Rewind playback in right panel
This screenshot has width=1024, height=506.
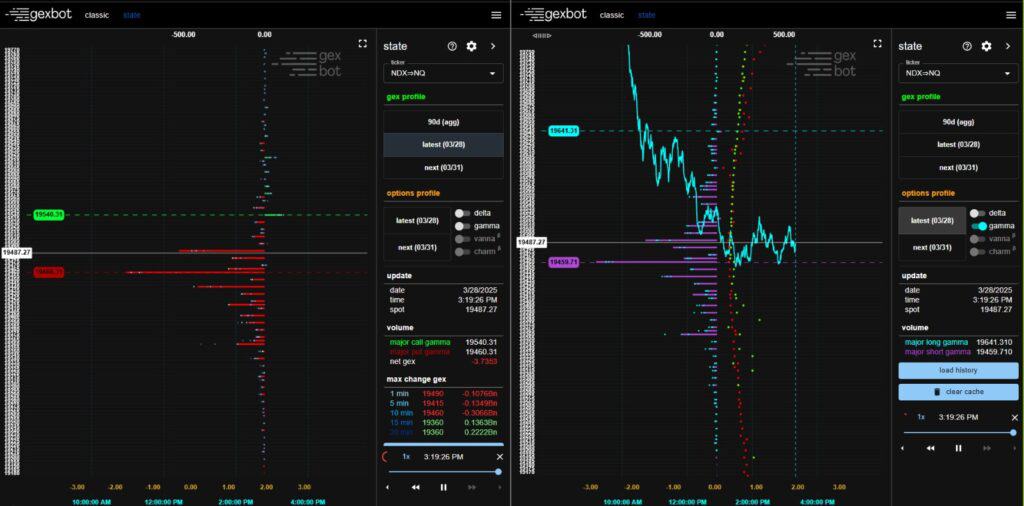click(x=930, y=448)
